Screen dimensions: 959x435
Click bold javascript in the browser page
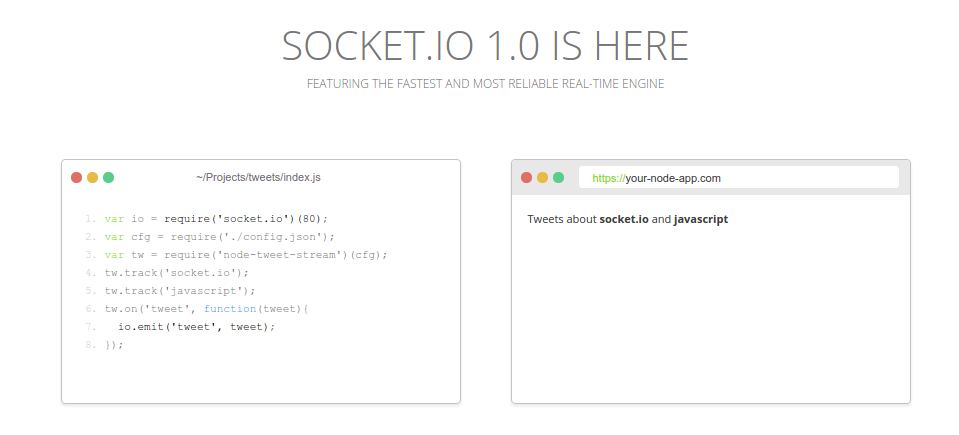point(700,219)
